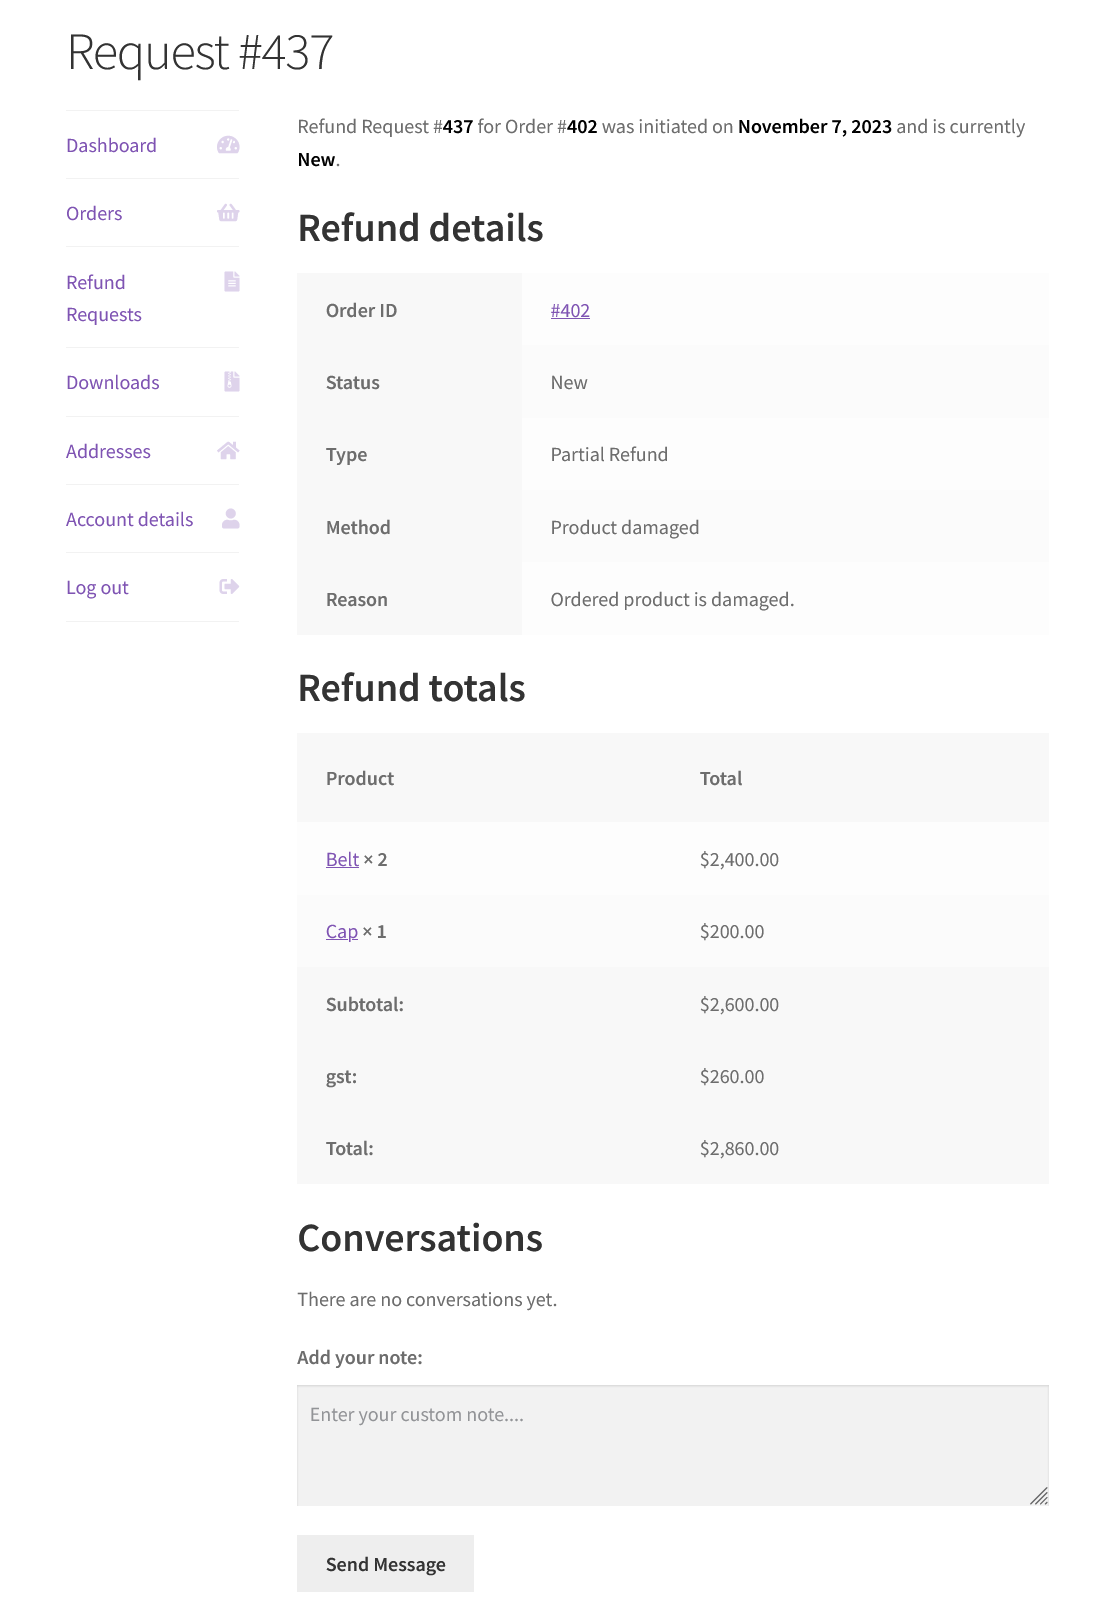Image resolution: width=1103 pixels, height=1618 pixels.
Task: Select the Addresses home icon
Action: click(x=228, y=451)
